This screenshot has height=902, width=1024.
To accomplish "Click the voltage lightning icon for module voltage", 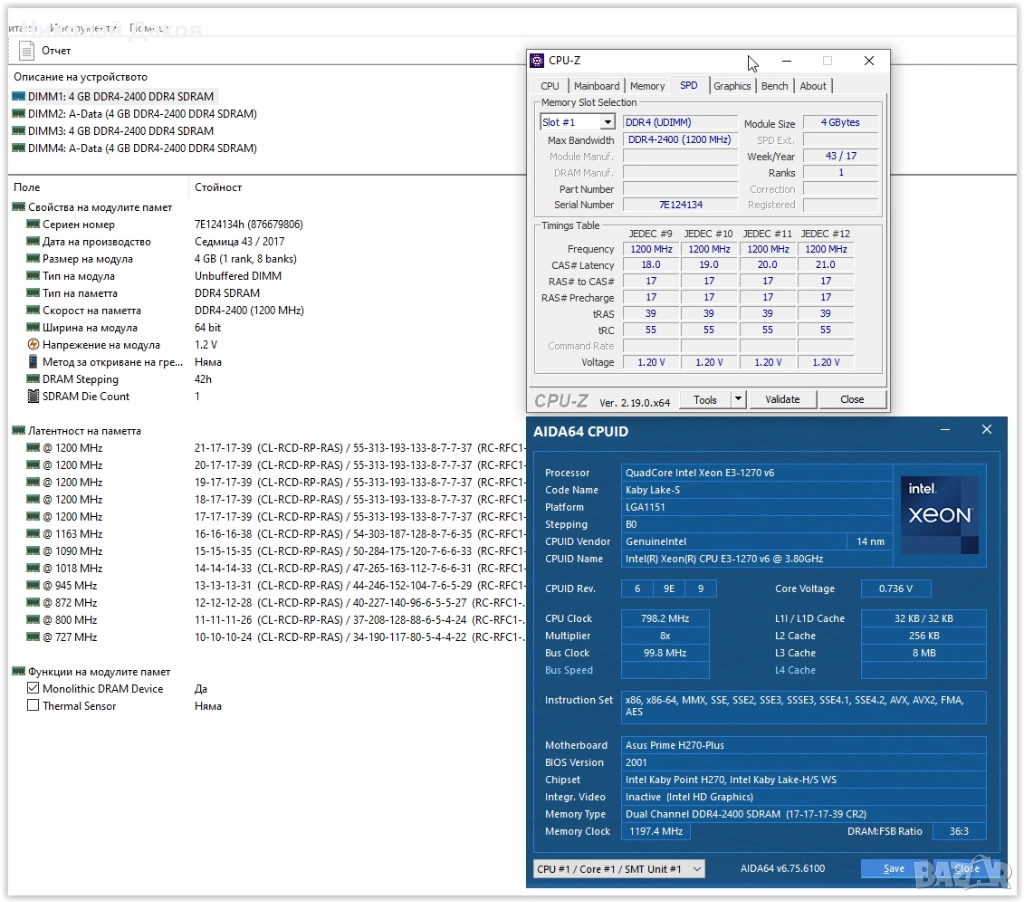I will [x=33, y=345].
